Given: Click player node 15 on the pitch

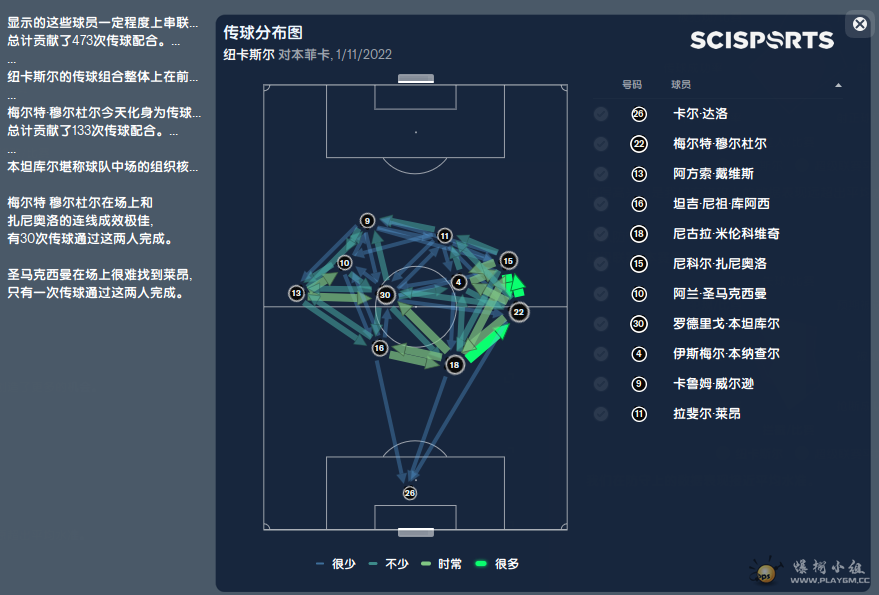Looking at the screenshot, I should 508,261.
